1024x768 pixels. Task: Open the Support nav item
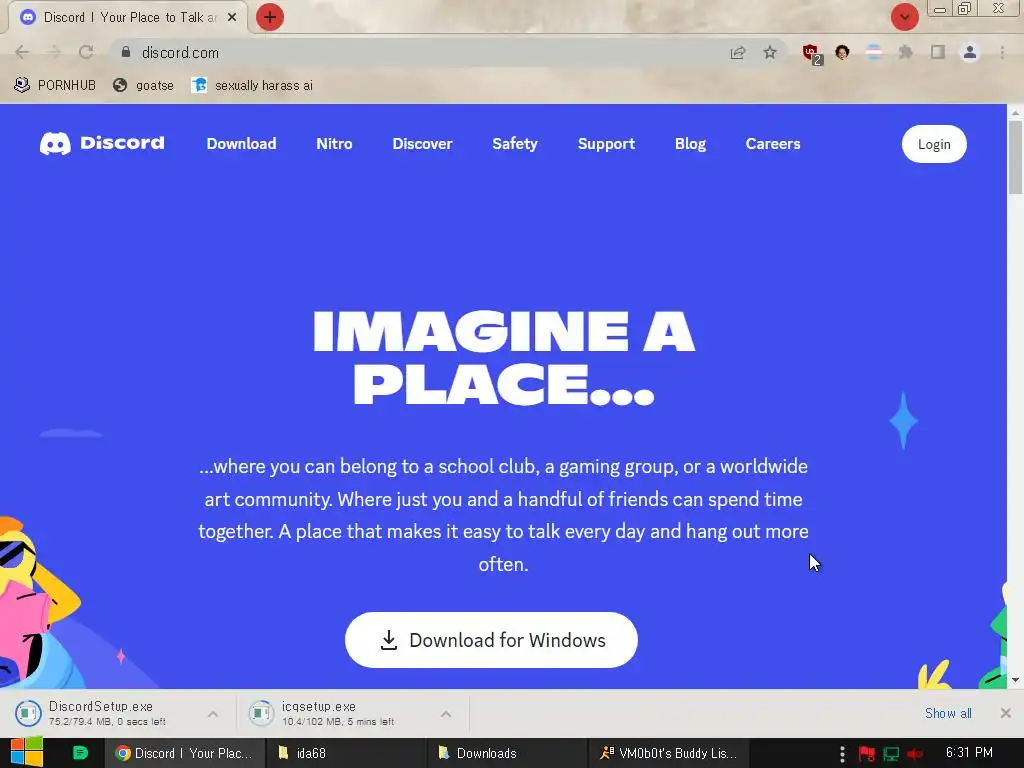[606, 144]
